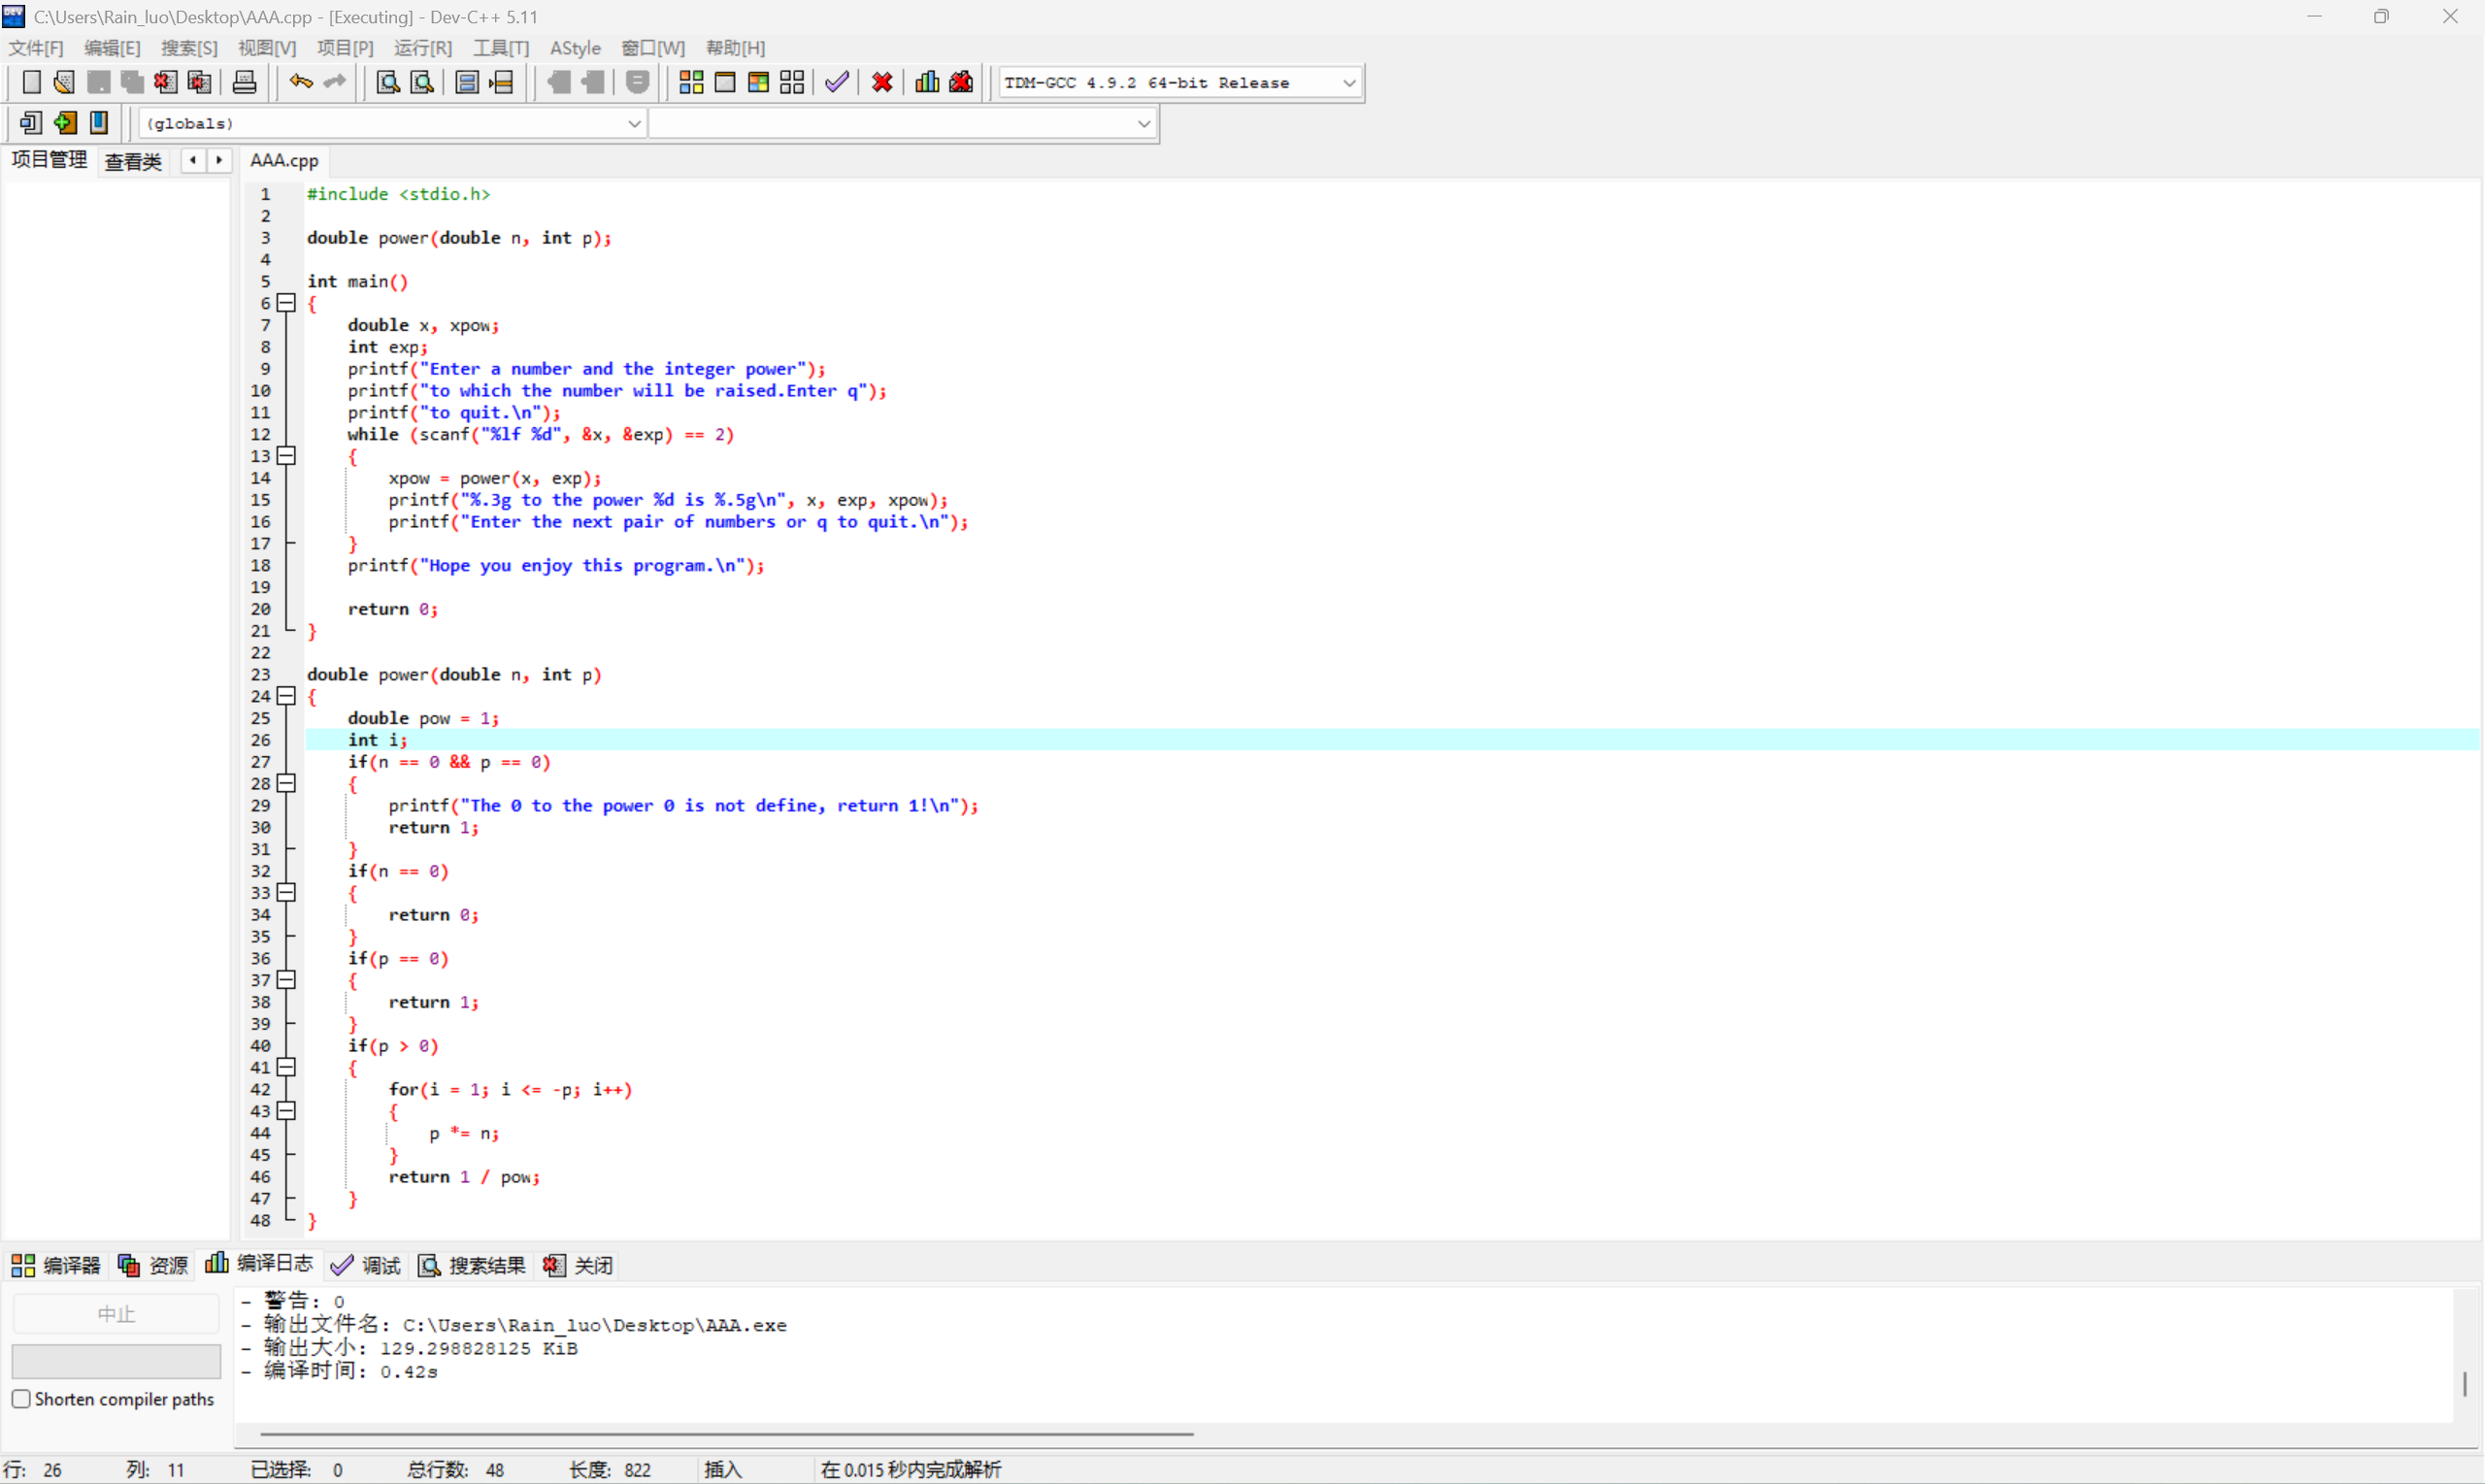Open the Find magnifier icon in toolbar

[x=388, y=83]
